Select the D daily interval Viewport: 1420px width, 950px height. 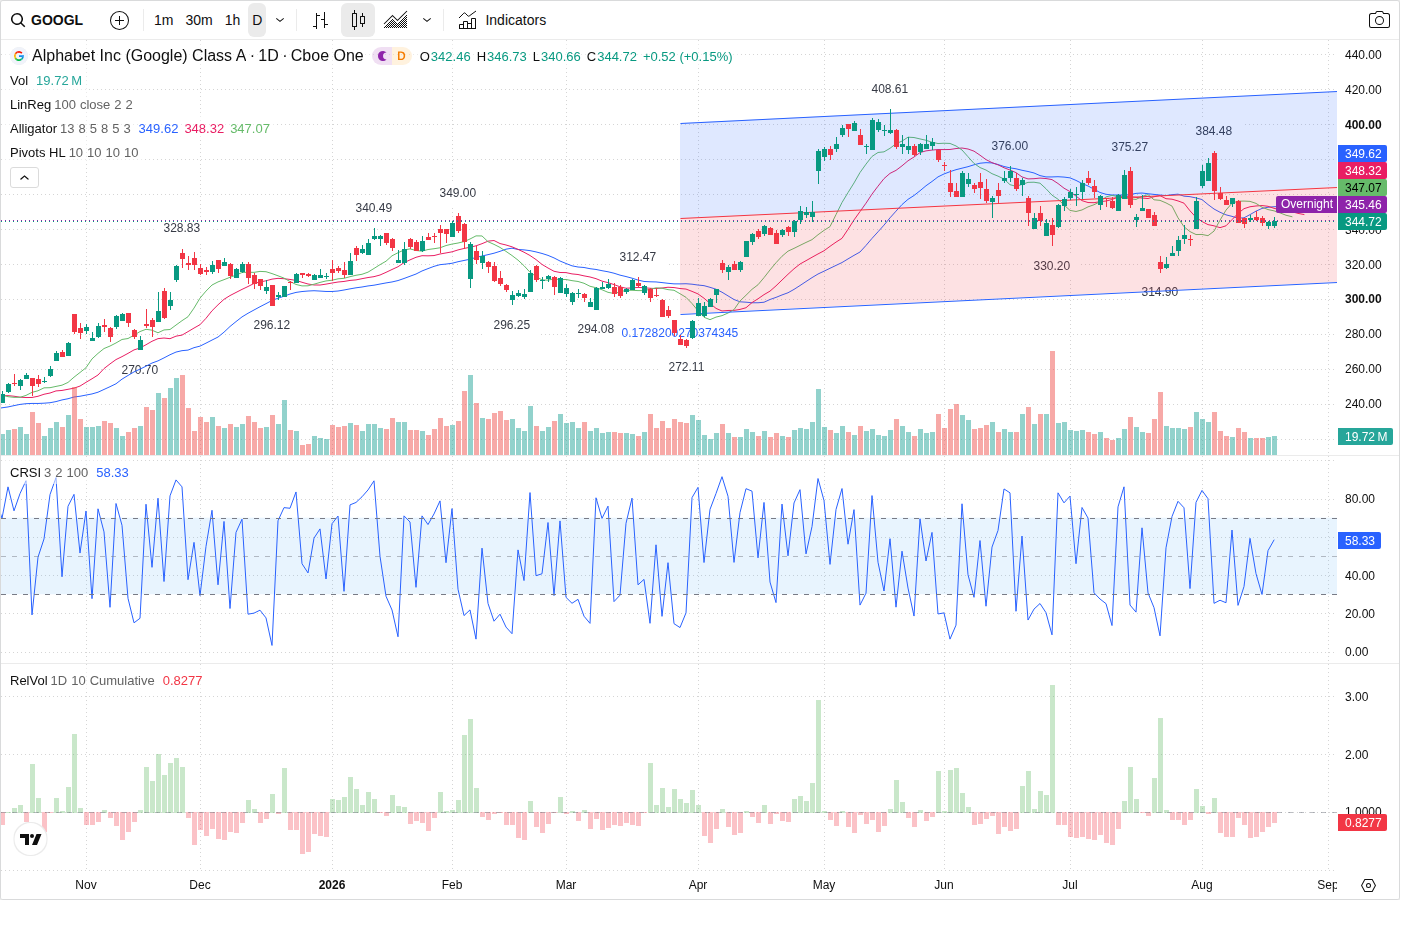tap(257, 20)
